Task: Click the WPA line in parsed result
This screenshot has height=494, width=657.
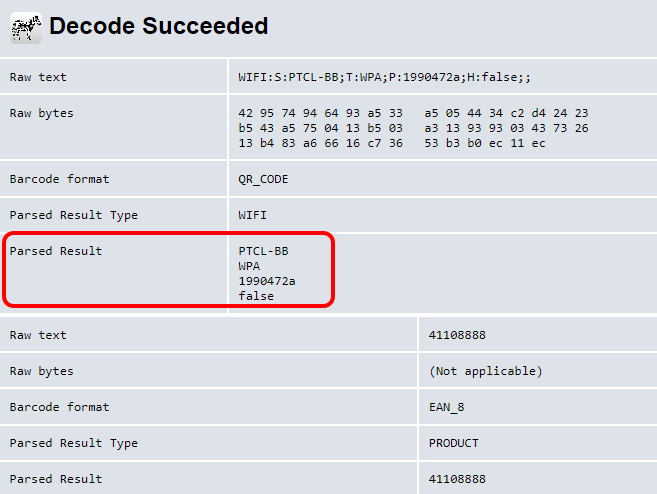Action: tap(249, 266)
